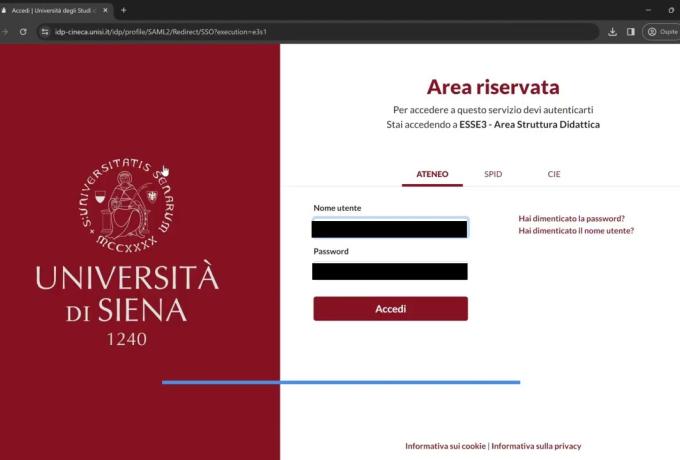Viewport: 680px width, 460px height.
Task: Open the site information icon in address bar
Action: (x=45, y=32)
